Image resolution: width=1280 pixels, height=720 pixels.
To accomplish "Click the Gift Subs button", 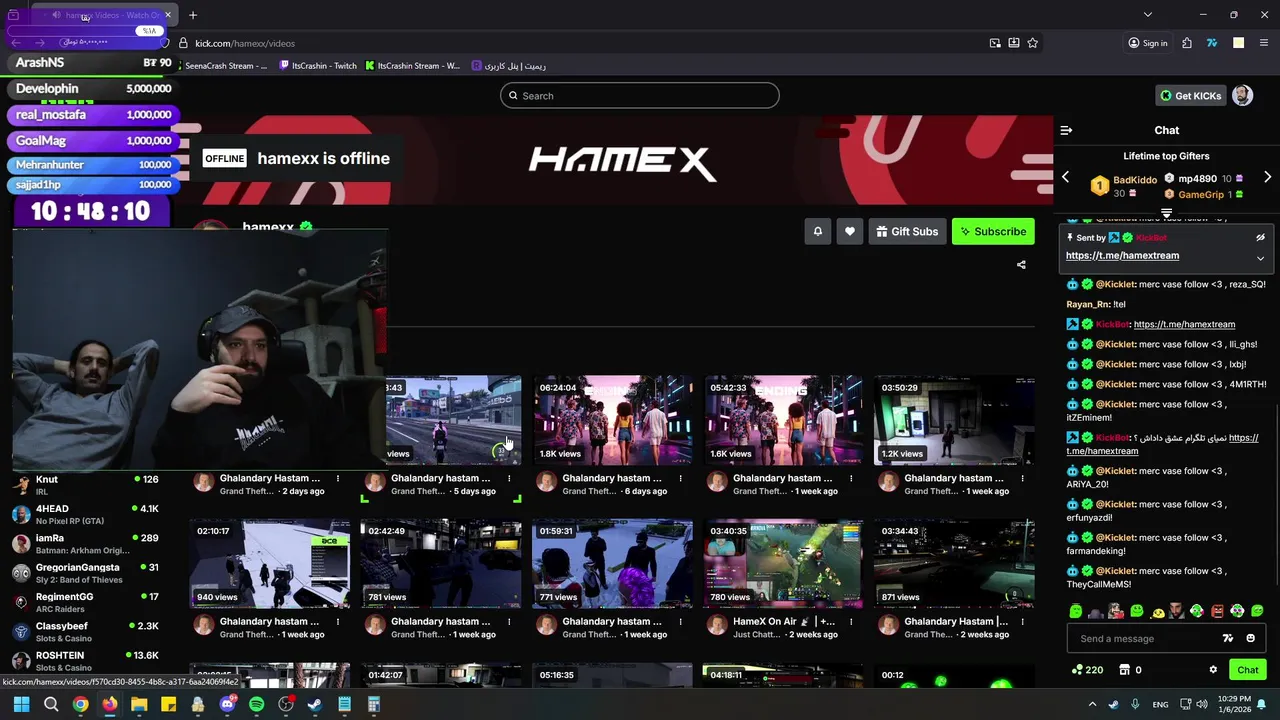I will (x=907, y=231).
